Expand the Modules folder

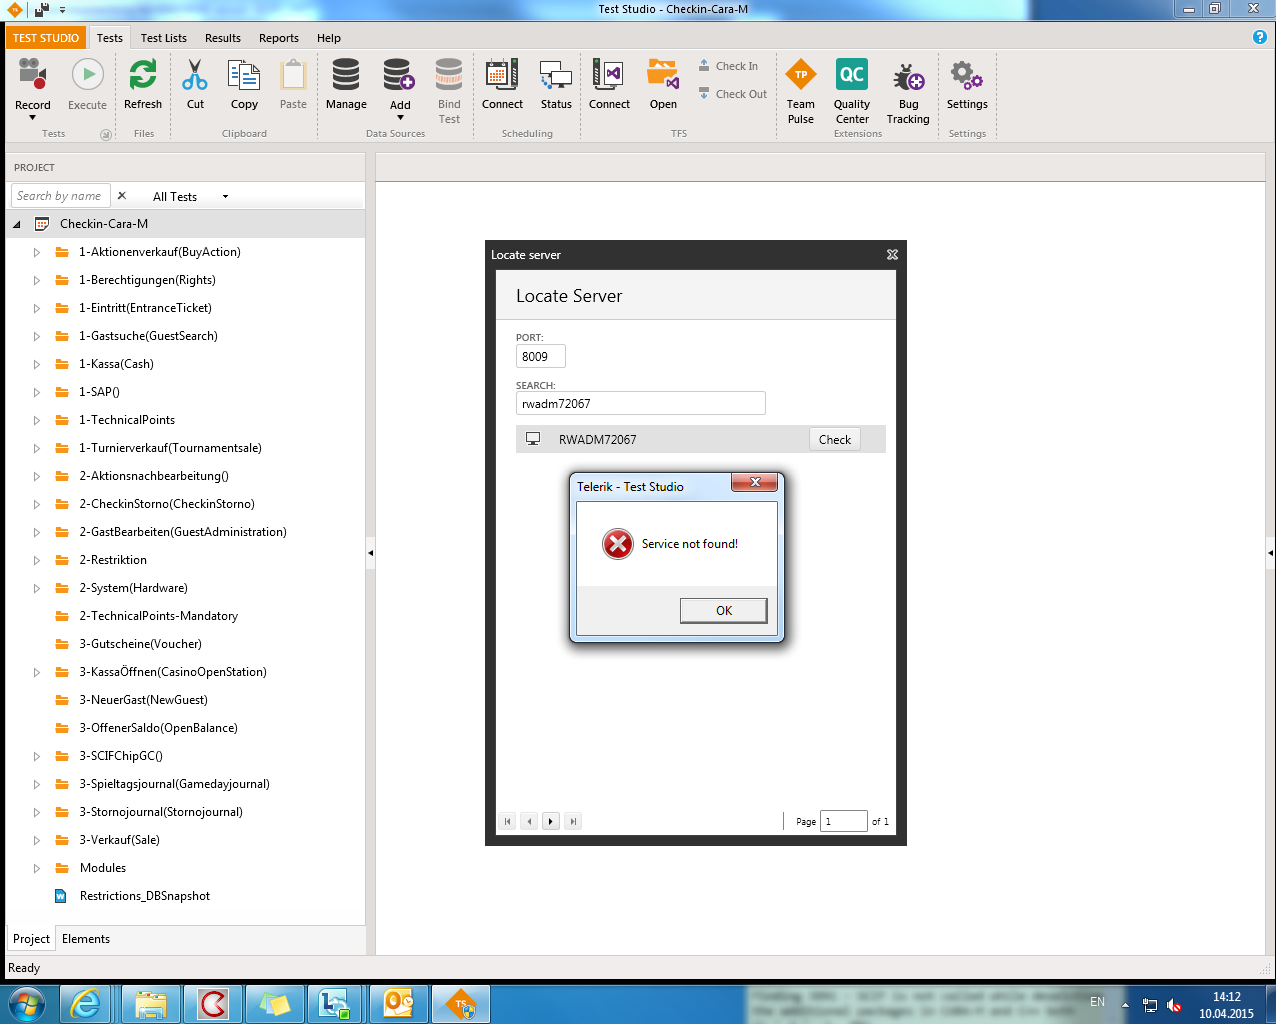(x=37, y=868)
